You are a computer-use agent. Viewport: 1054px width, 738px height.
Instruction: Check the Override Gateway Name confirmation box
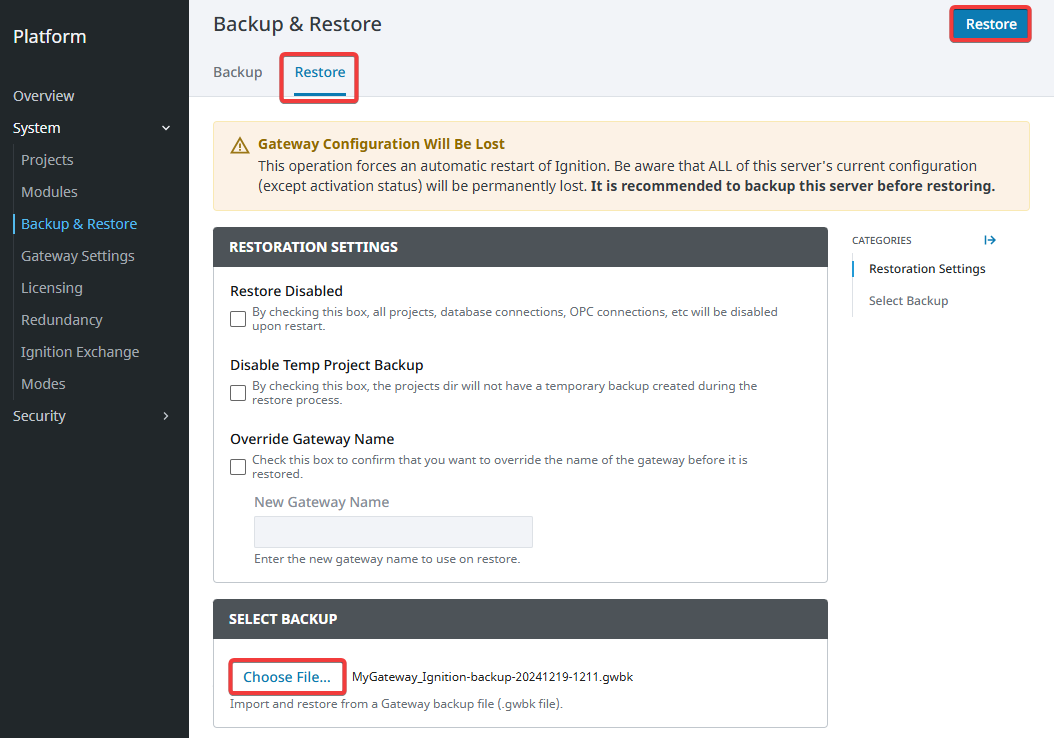click(237, 466)
